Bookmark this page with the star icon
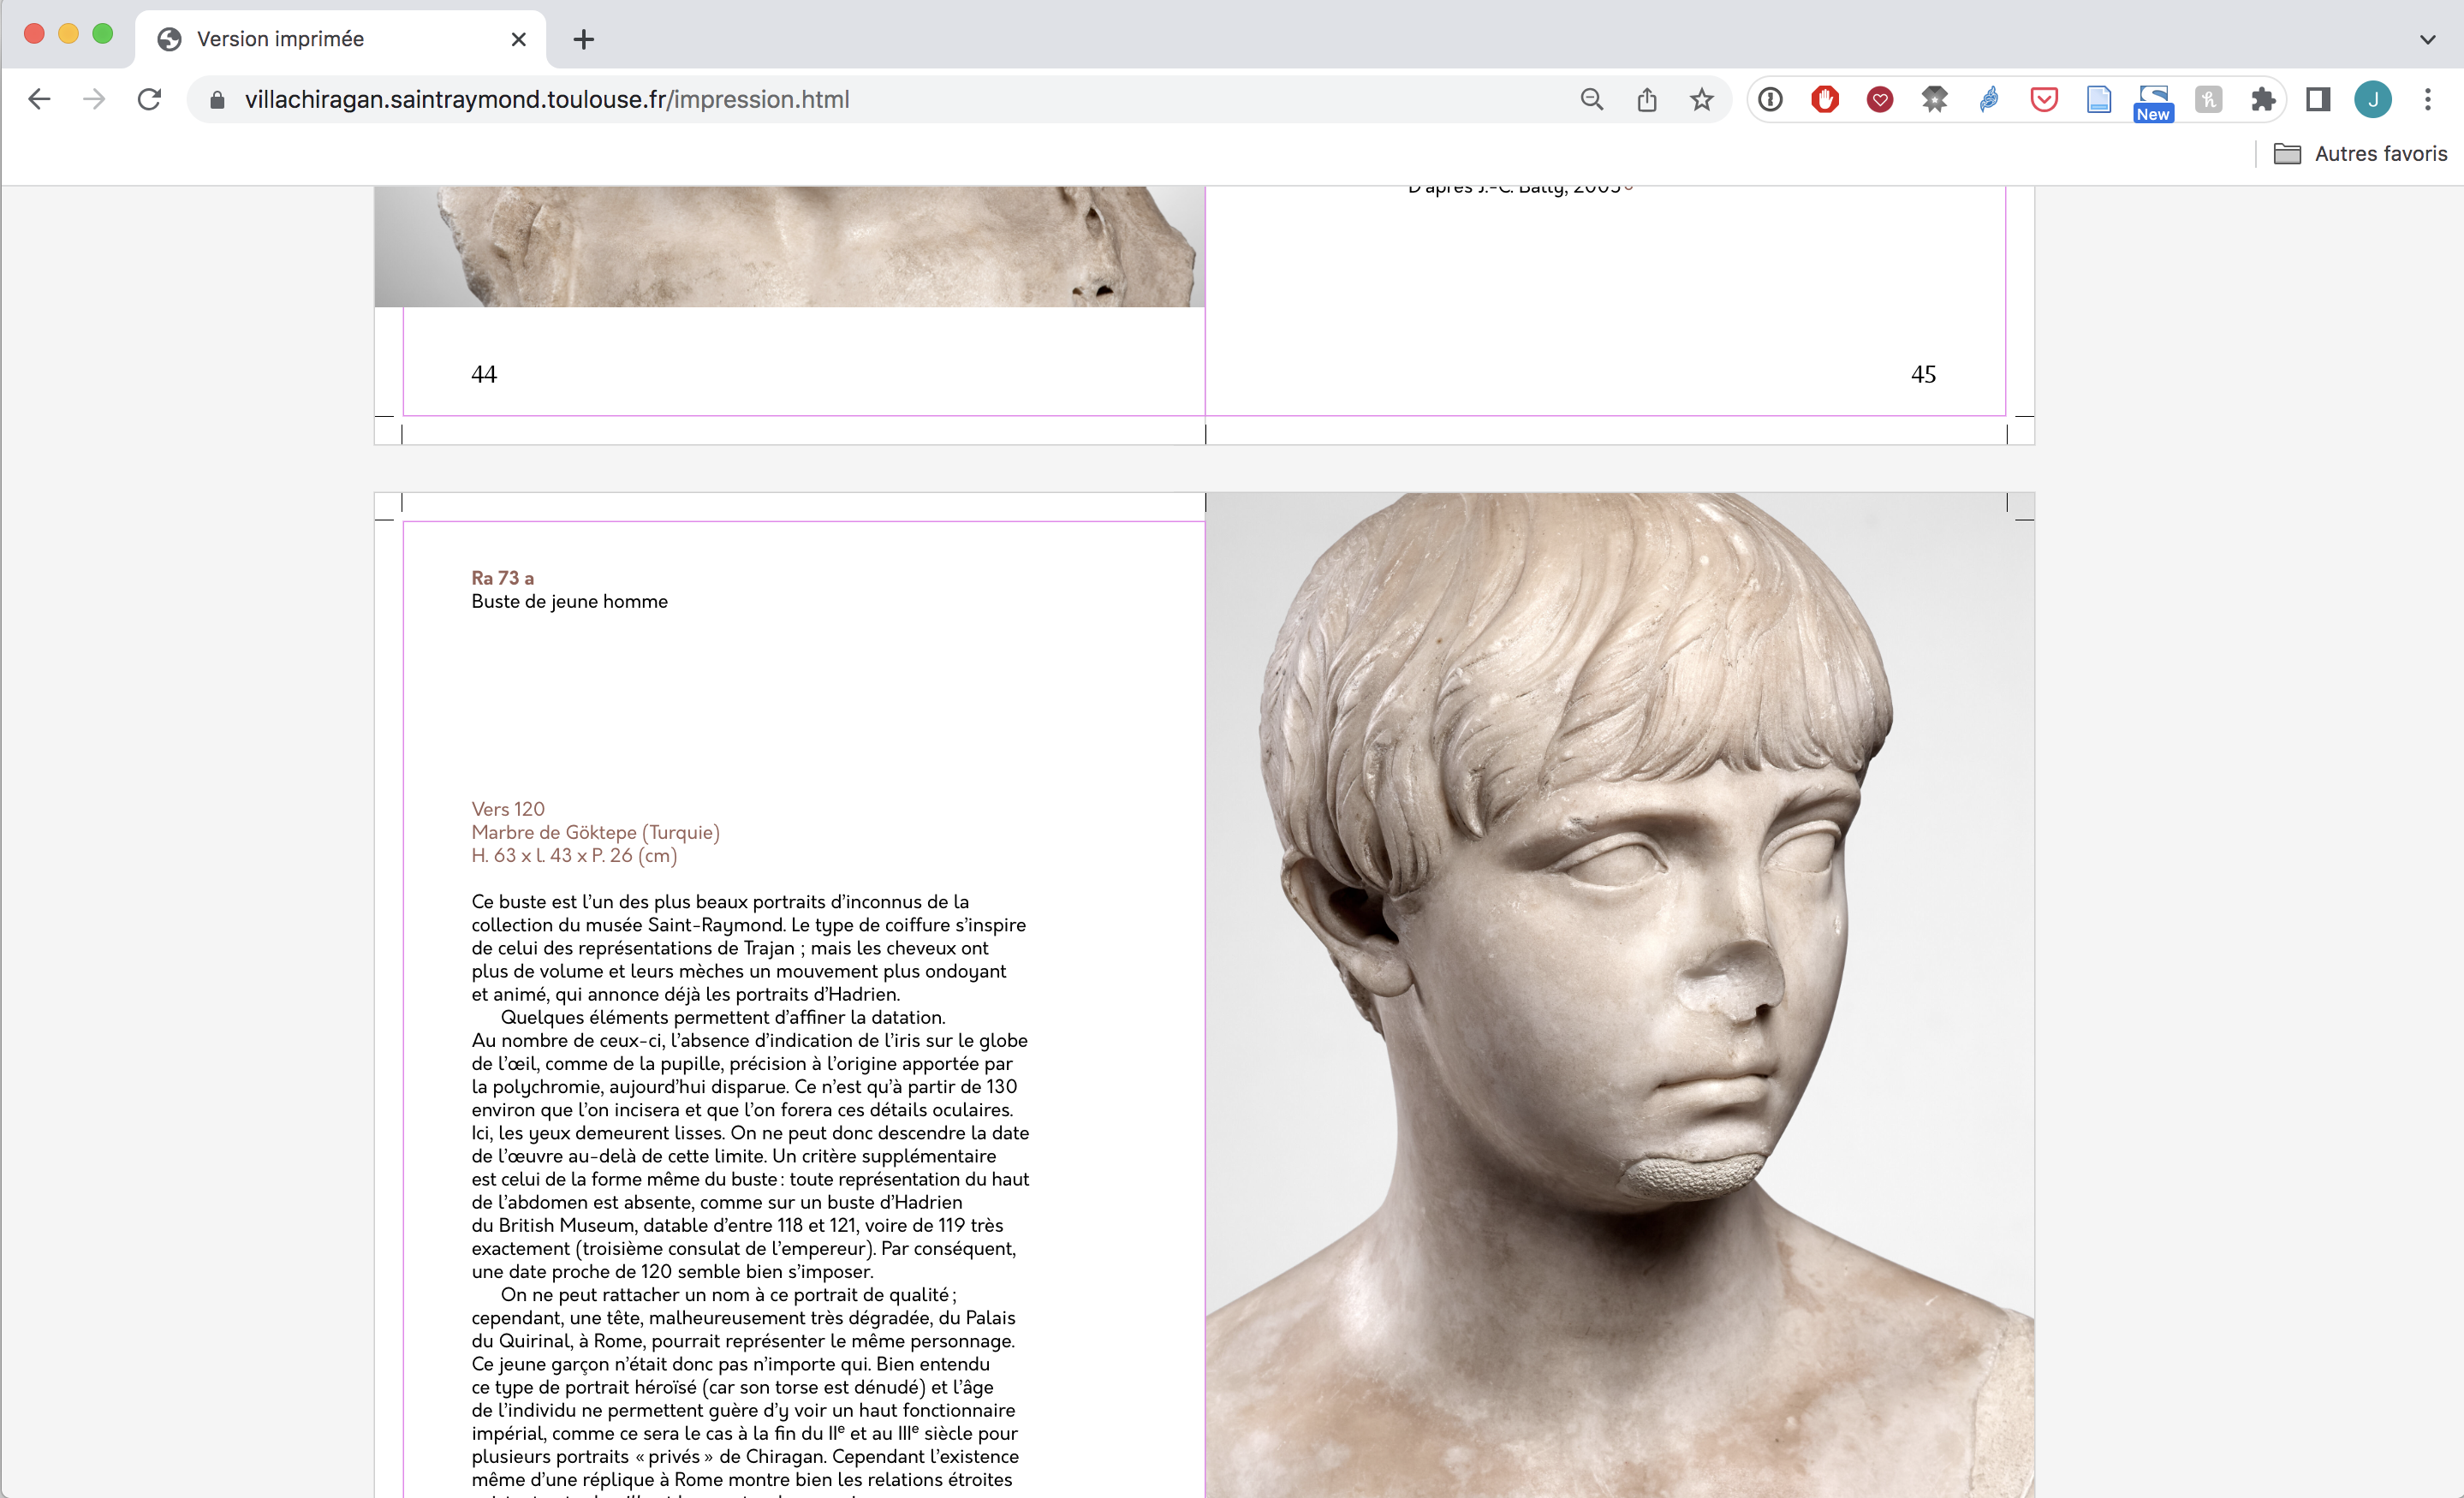 pyautogui.click(x=1701, y=99)
